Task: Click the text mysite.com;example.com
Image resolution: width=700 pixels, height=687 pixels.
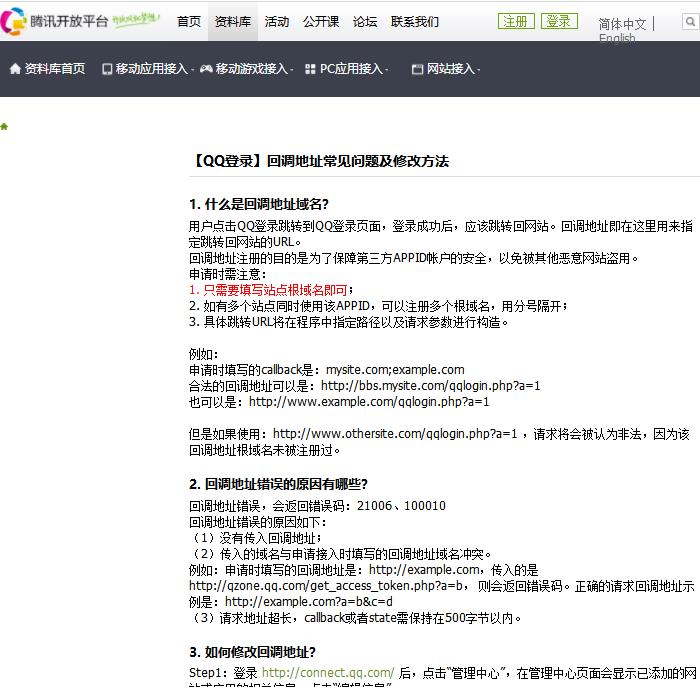Action: 395,370
